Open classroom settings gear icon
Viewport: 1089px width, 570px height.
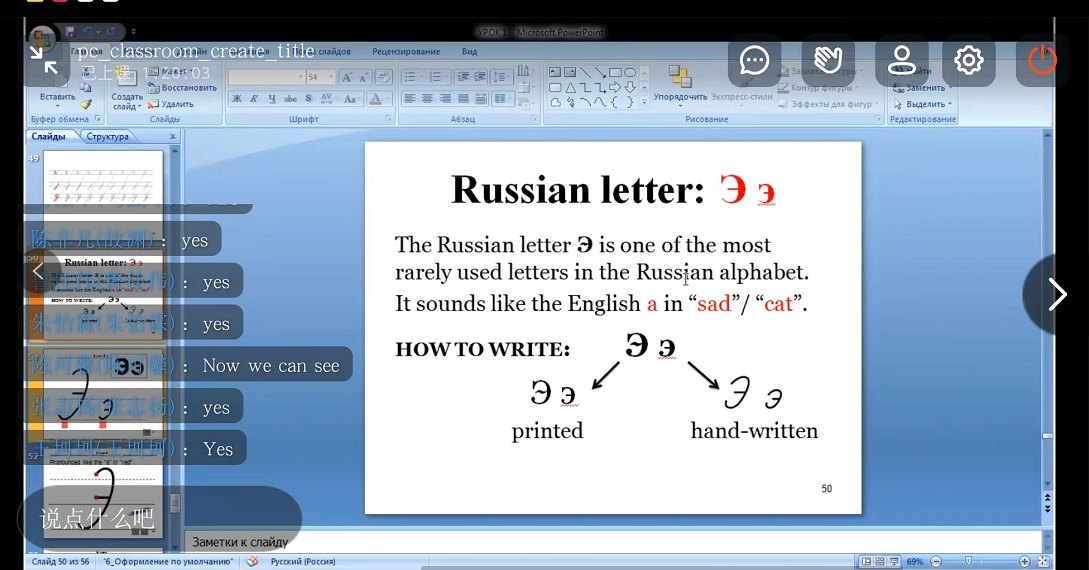[x=969, y=60]
